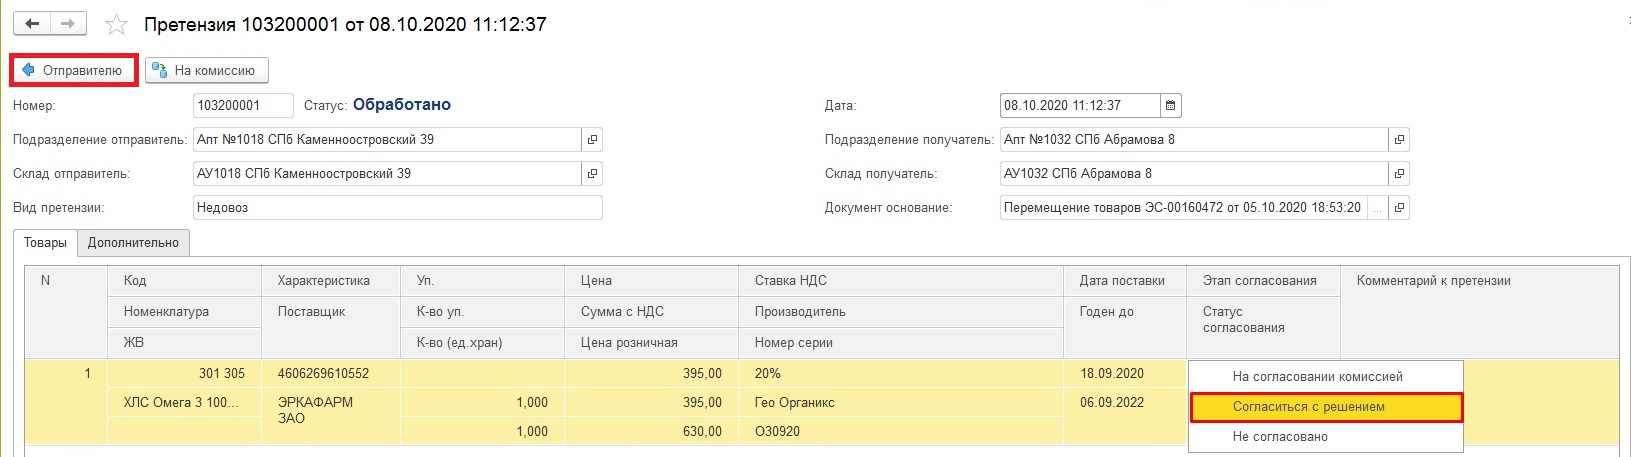Open the Подразделение получатель record via open icon
This screenshot has width=1631, height=457.
pos(1399,140)
